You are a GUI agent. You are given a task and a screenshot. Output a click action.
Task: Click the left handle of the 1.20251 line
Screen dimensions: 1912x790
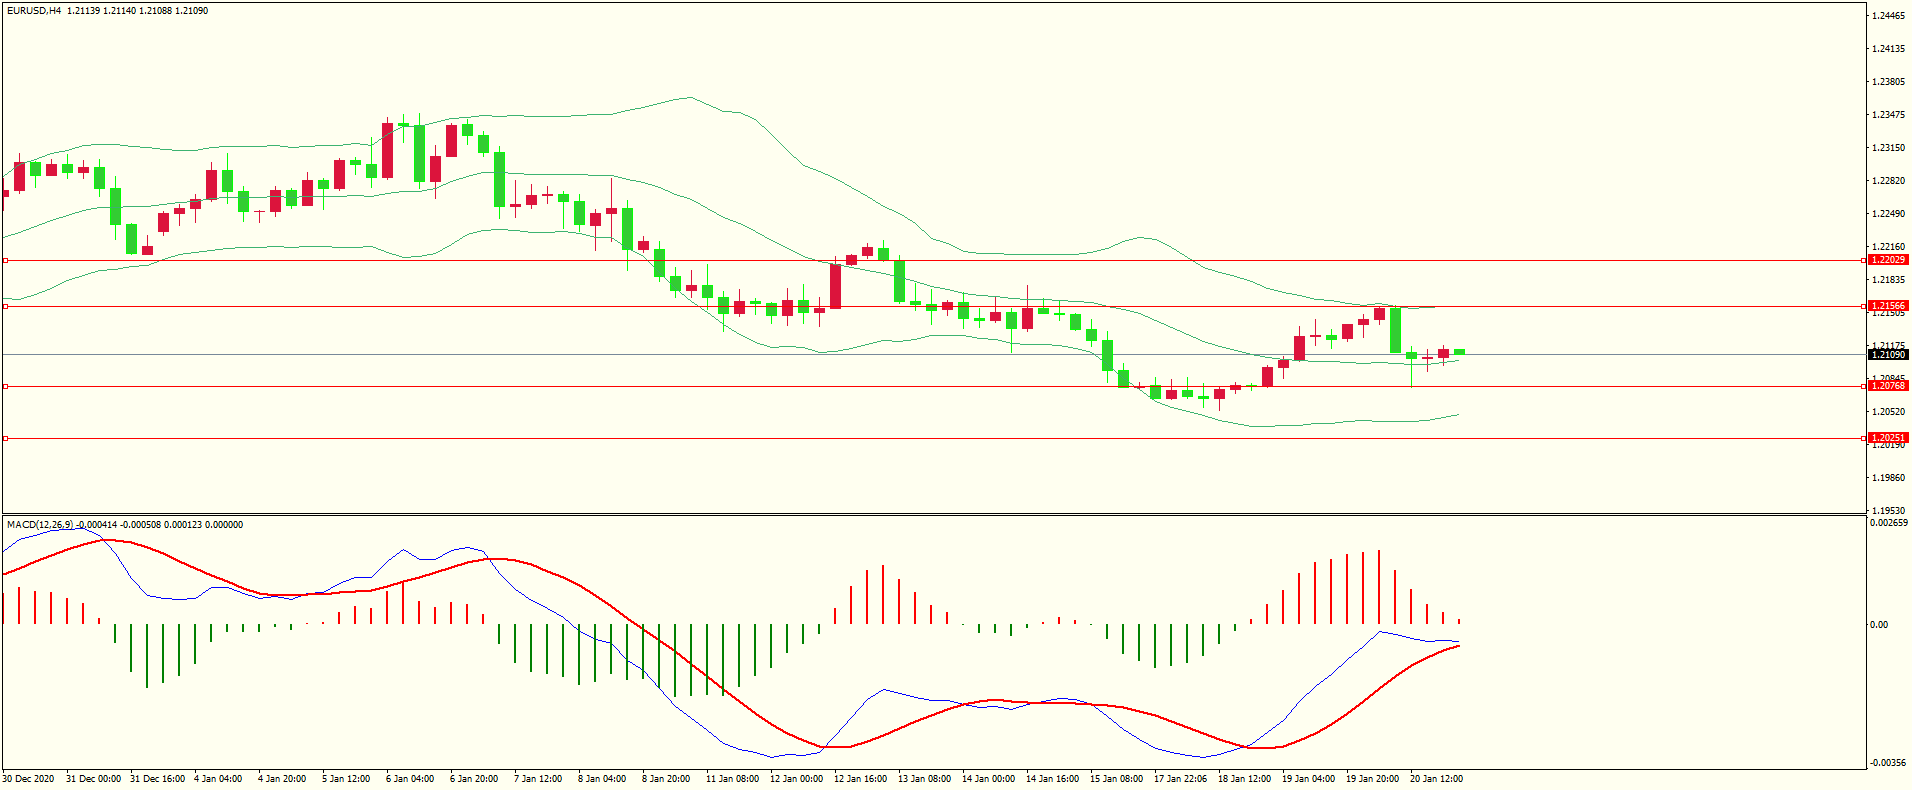pyautogui.click(x=5, y=438)
